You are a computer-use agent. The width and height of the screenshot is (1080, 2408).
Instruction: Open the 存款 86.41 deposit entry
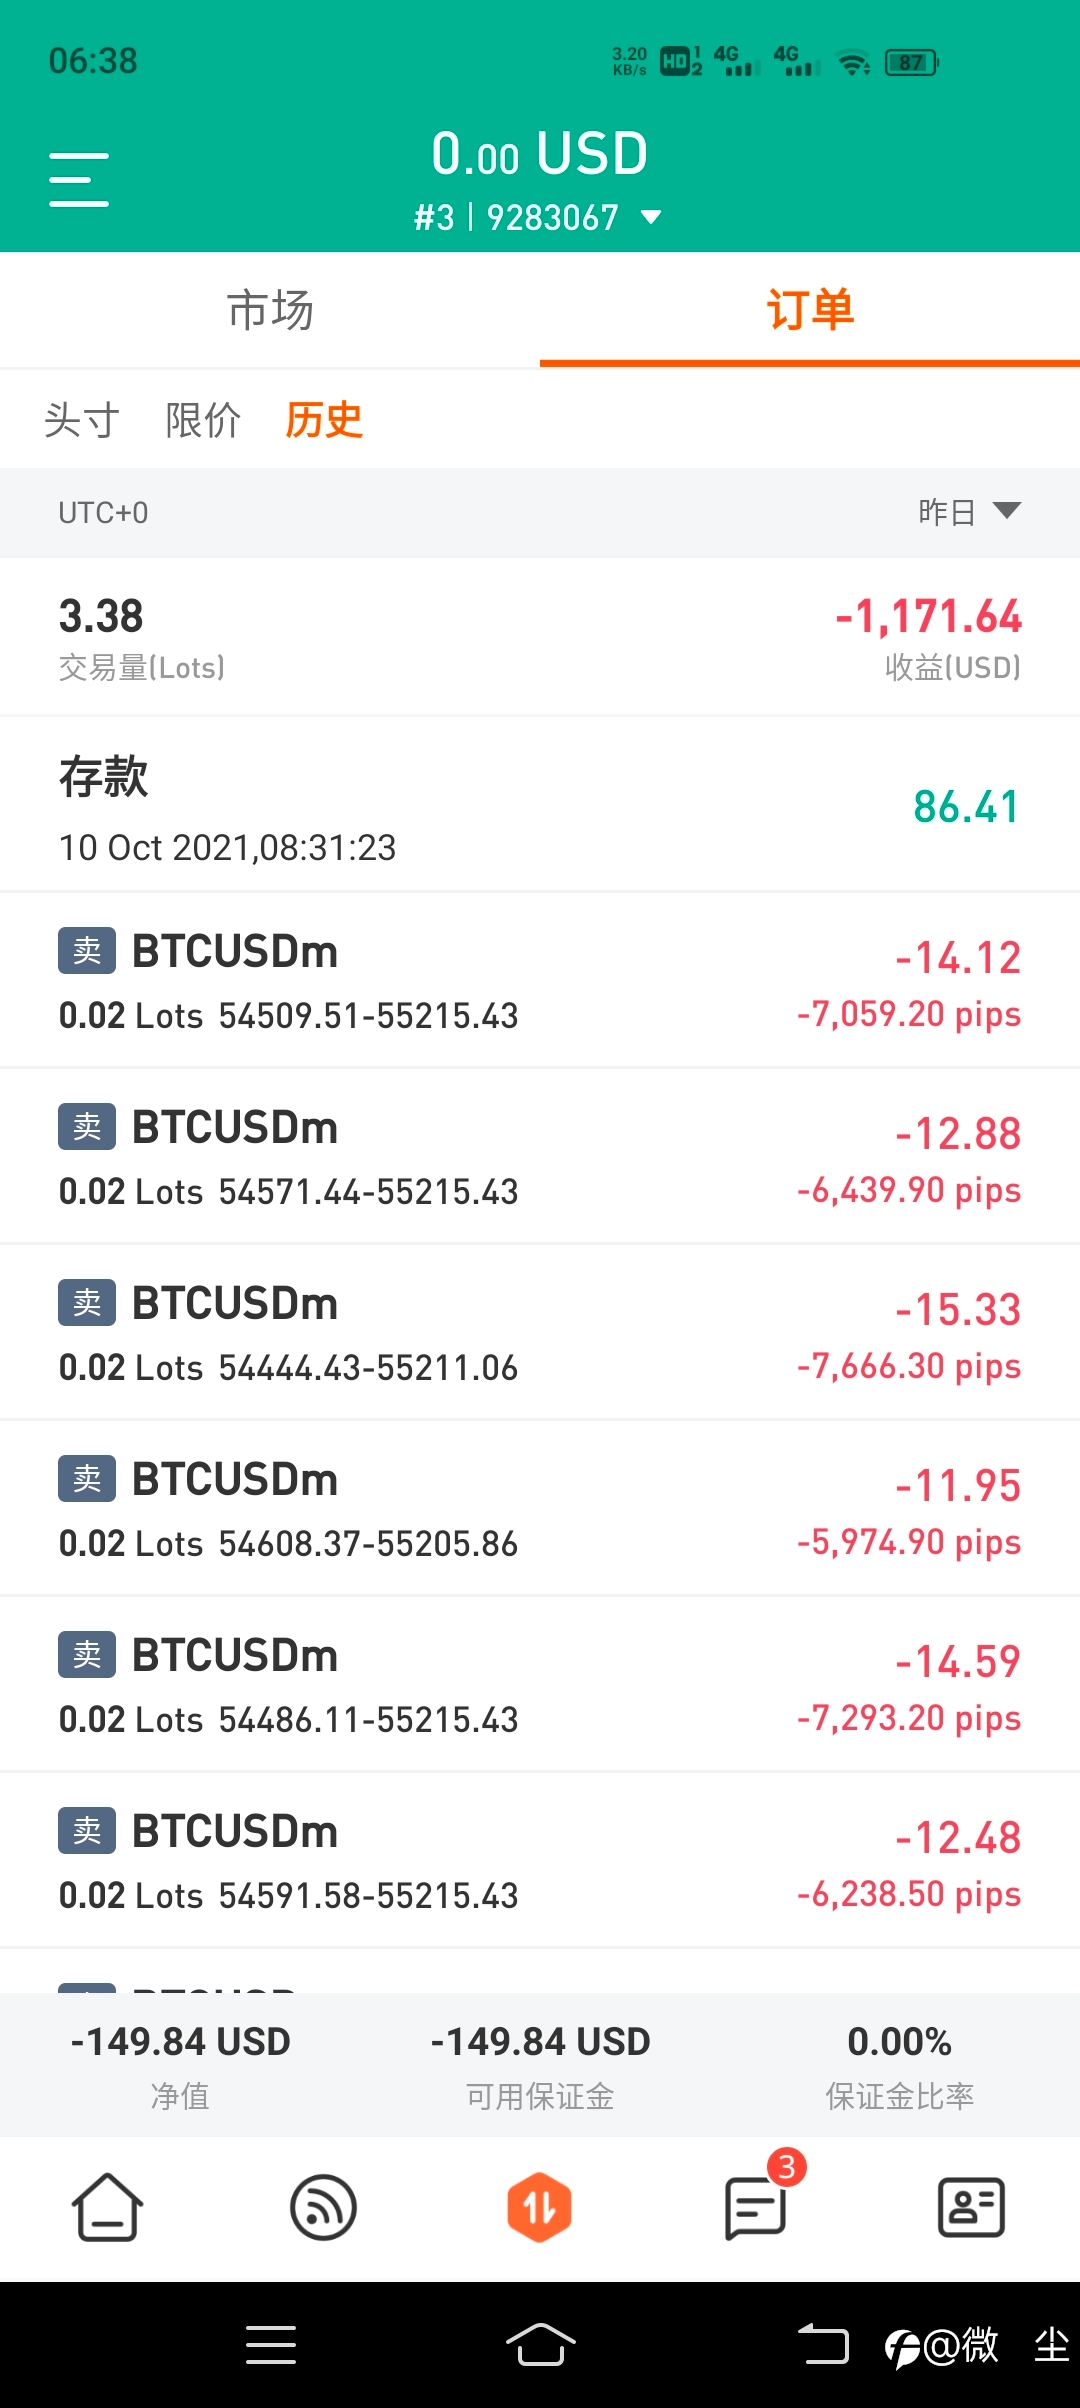(540, 805)
